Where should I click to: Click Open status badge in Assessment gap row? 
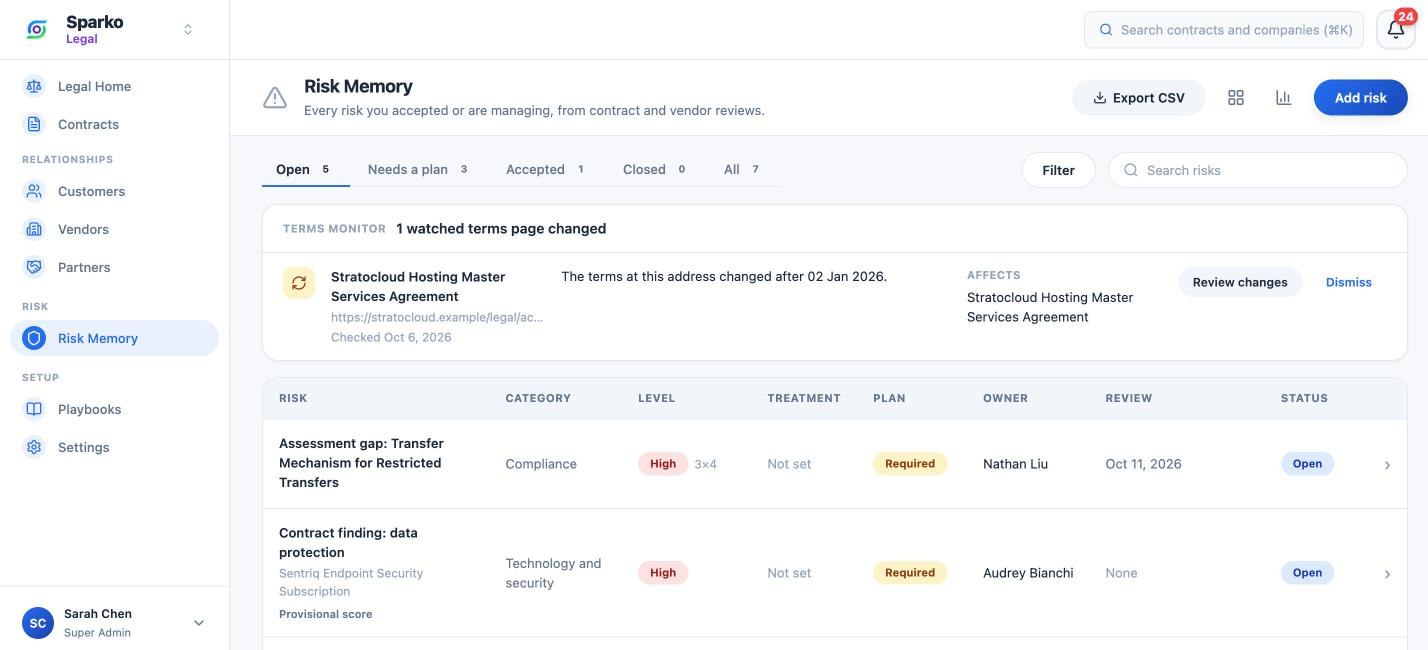(x=1307, y=464)
